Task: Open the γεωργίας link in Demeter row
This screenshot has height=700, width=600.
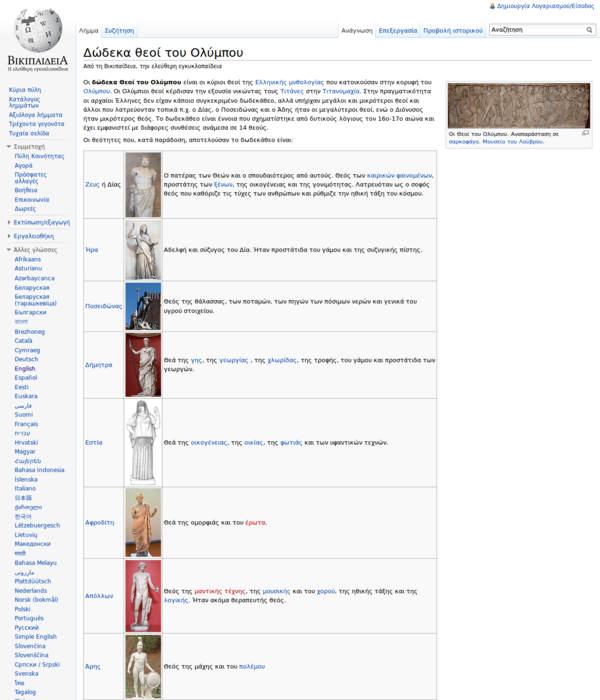Action: pos(233,360)
